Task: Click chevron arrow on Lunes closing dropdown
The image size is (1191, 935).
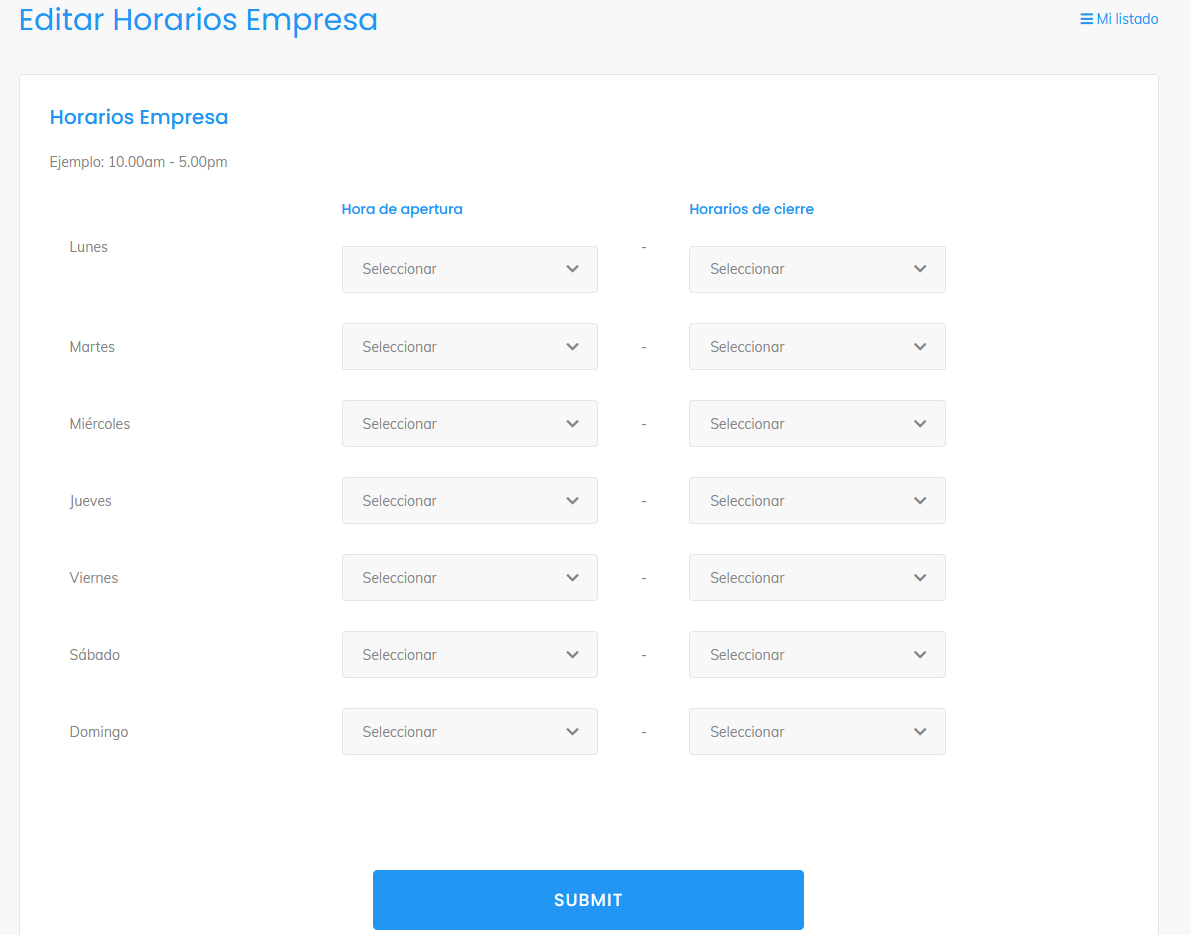Action: 920,269
